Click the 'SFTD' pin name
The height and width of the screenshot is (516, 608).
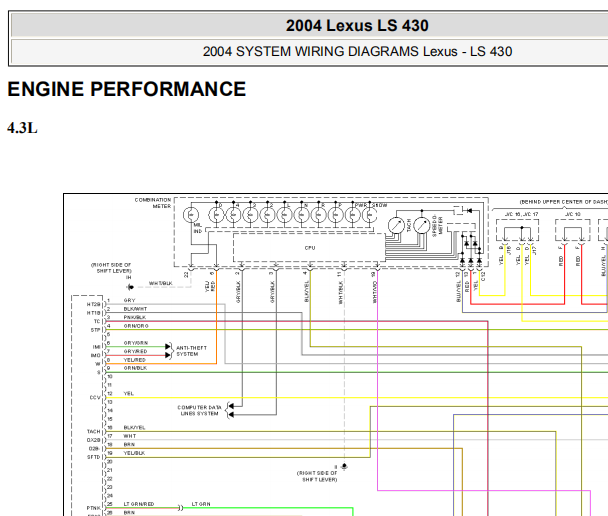tap(93, 457)
